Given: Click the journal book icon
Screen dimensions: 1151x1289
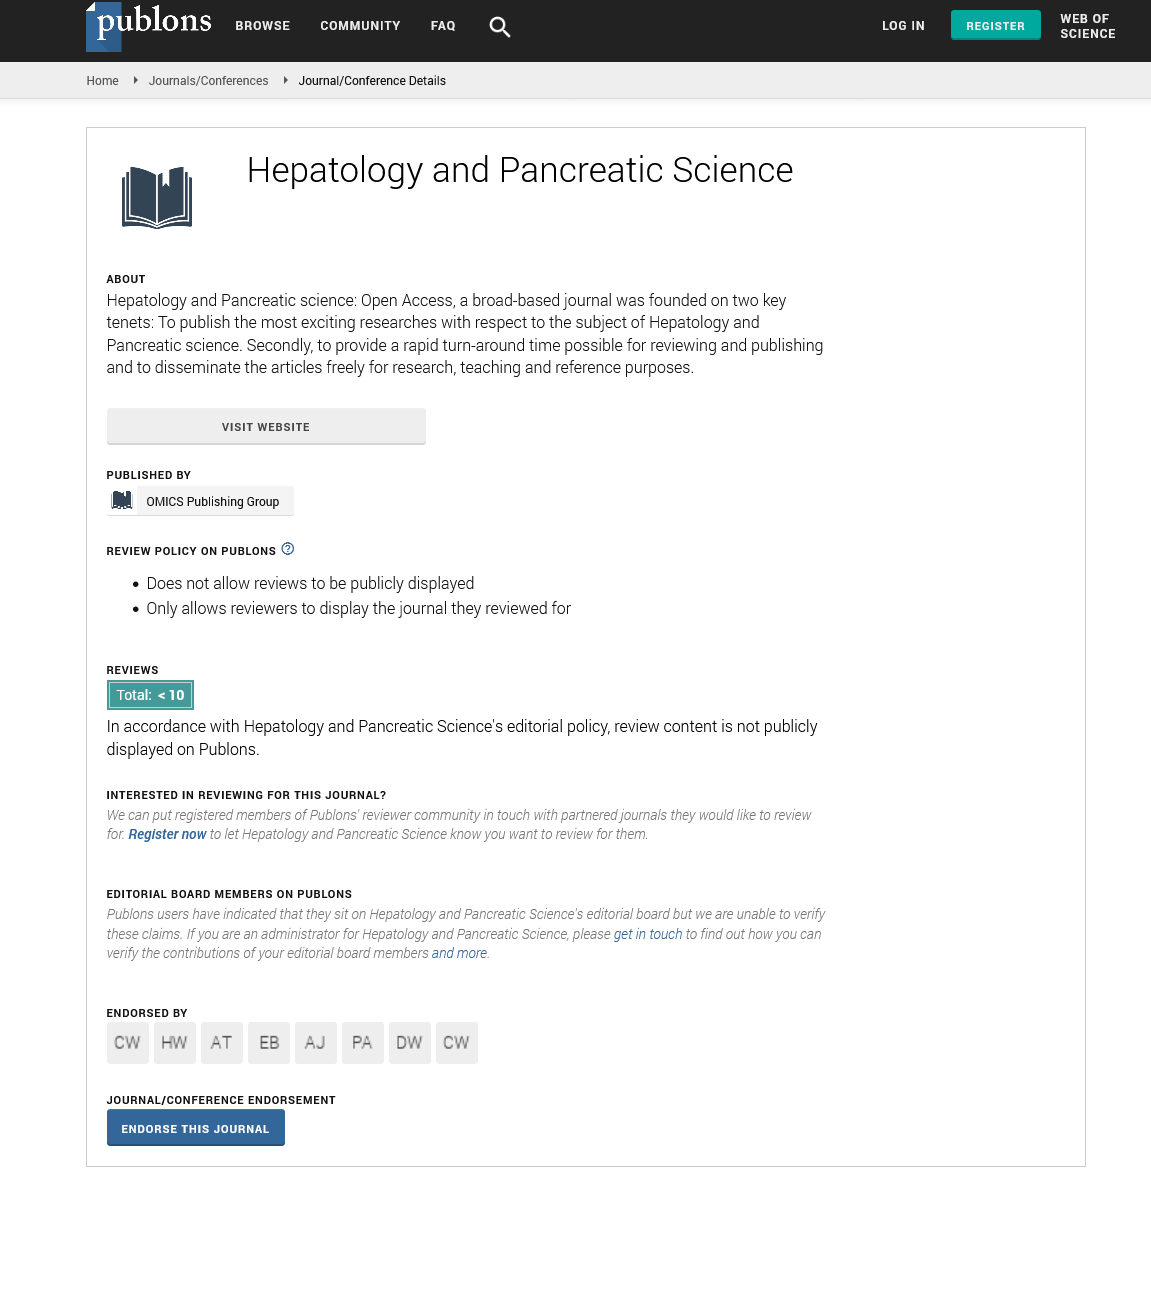Looking at the screenshot, I should click(157, 197).
